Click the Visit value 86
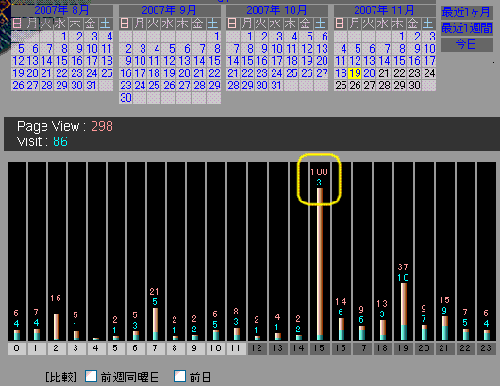 pos(60,142)
